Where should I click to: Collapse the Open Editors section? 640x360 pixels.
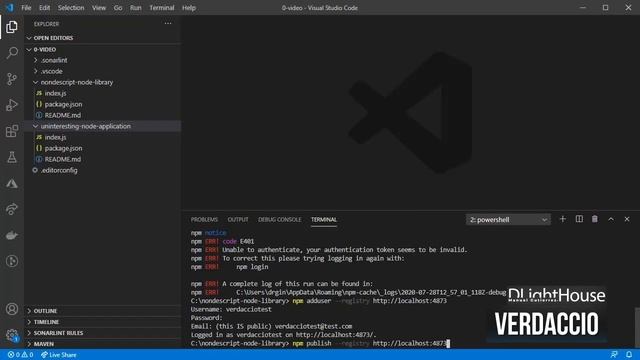[102, 38]
